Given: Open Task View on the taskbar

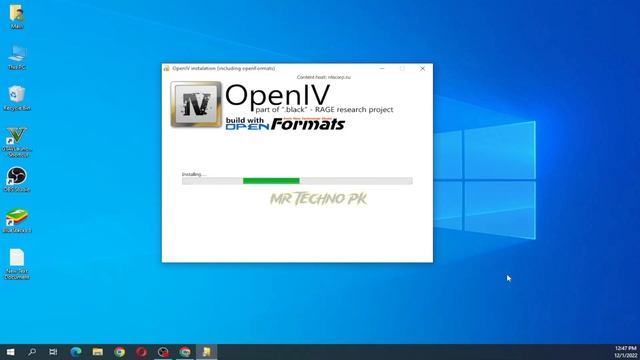Looking at the screenshot, I should click(53, 352).
